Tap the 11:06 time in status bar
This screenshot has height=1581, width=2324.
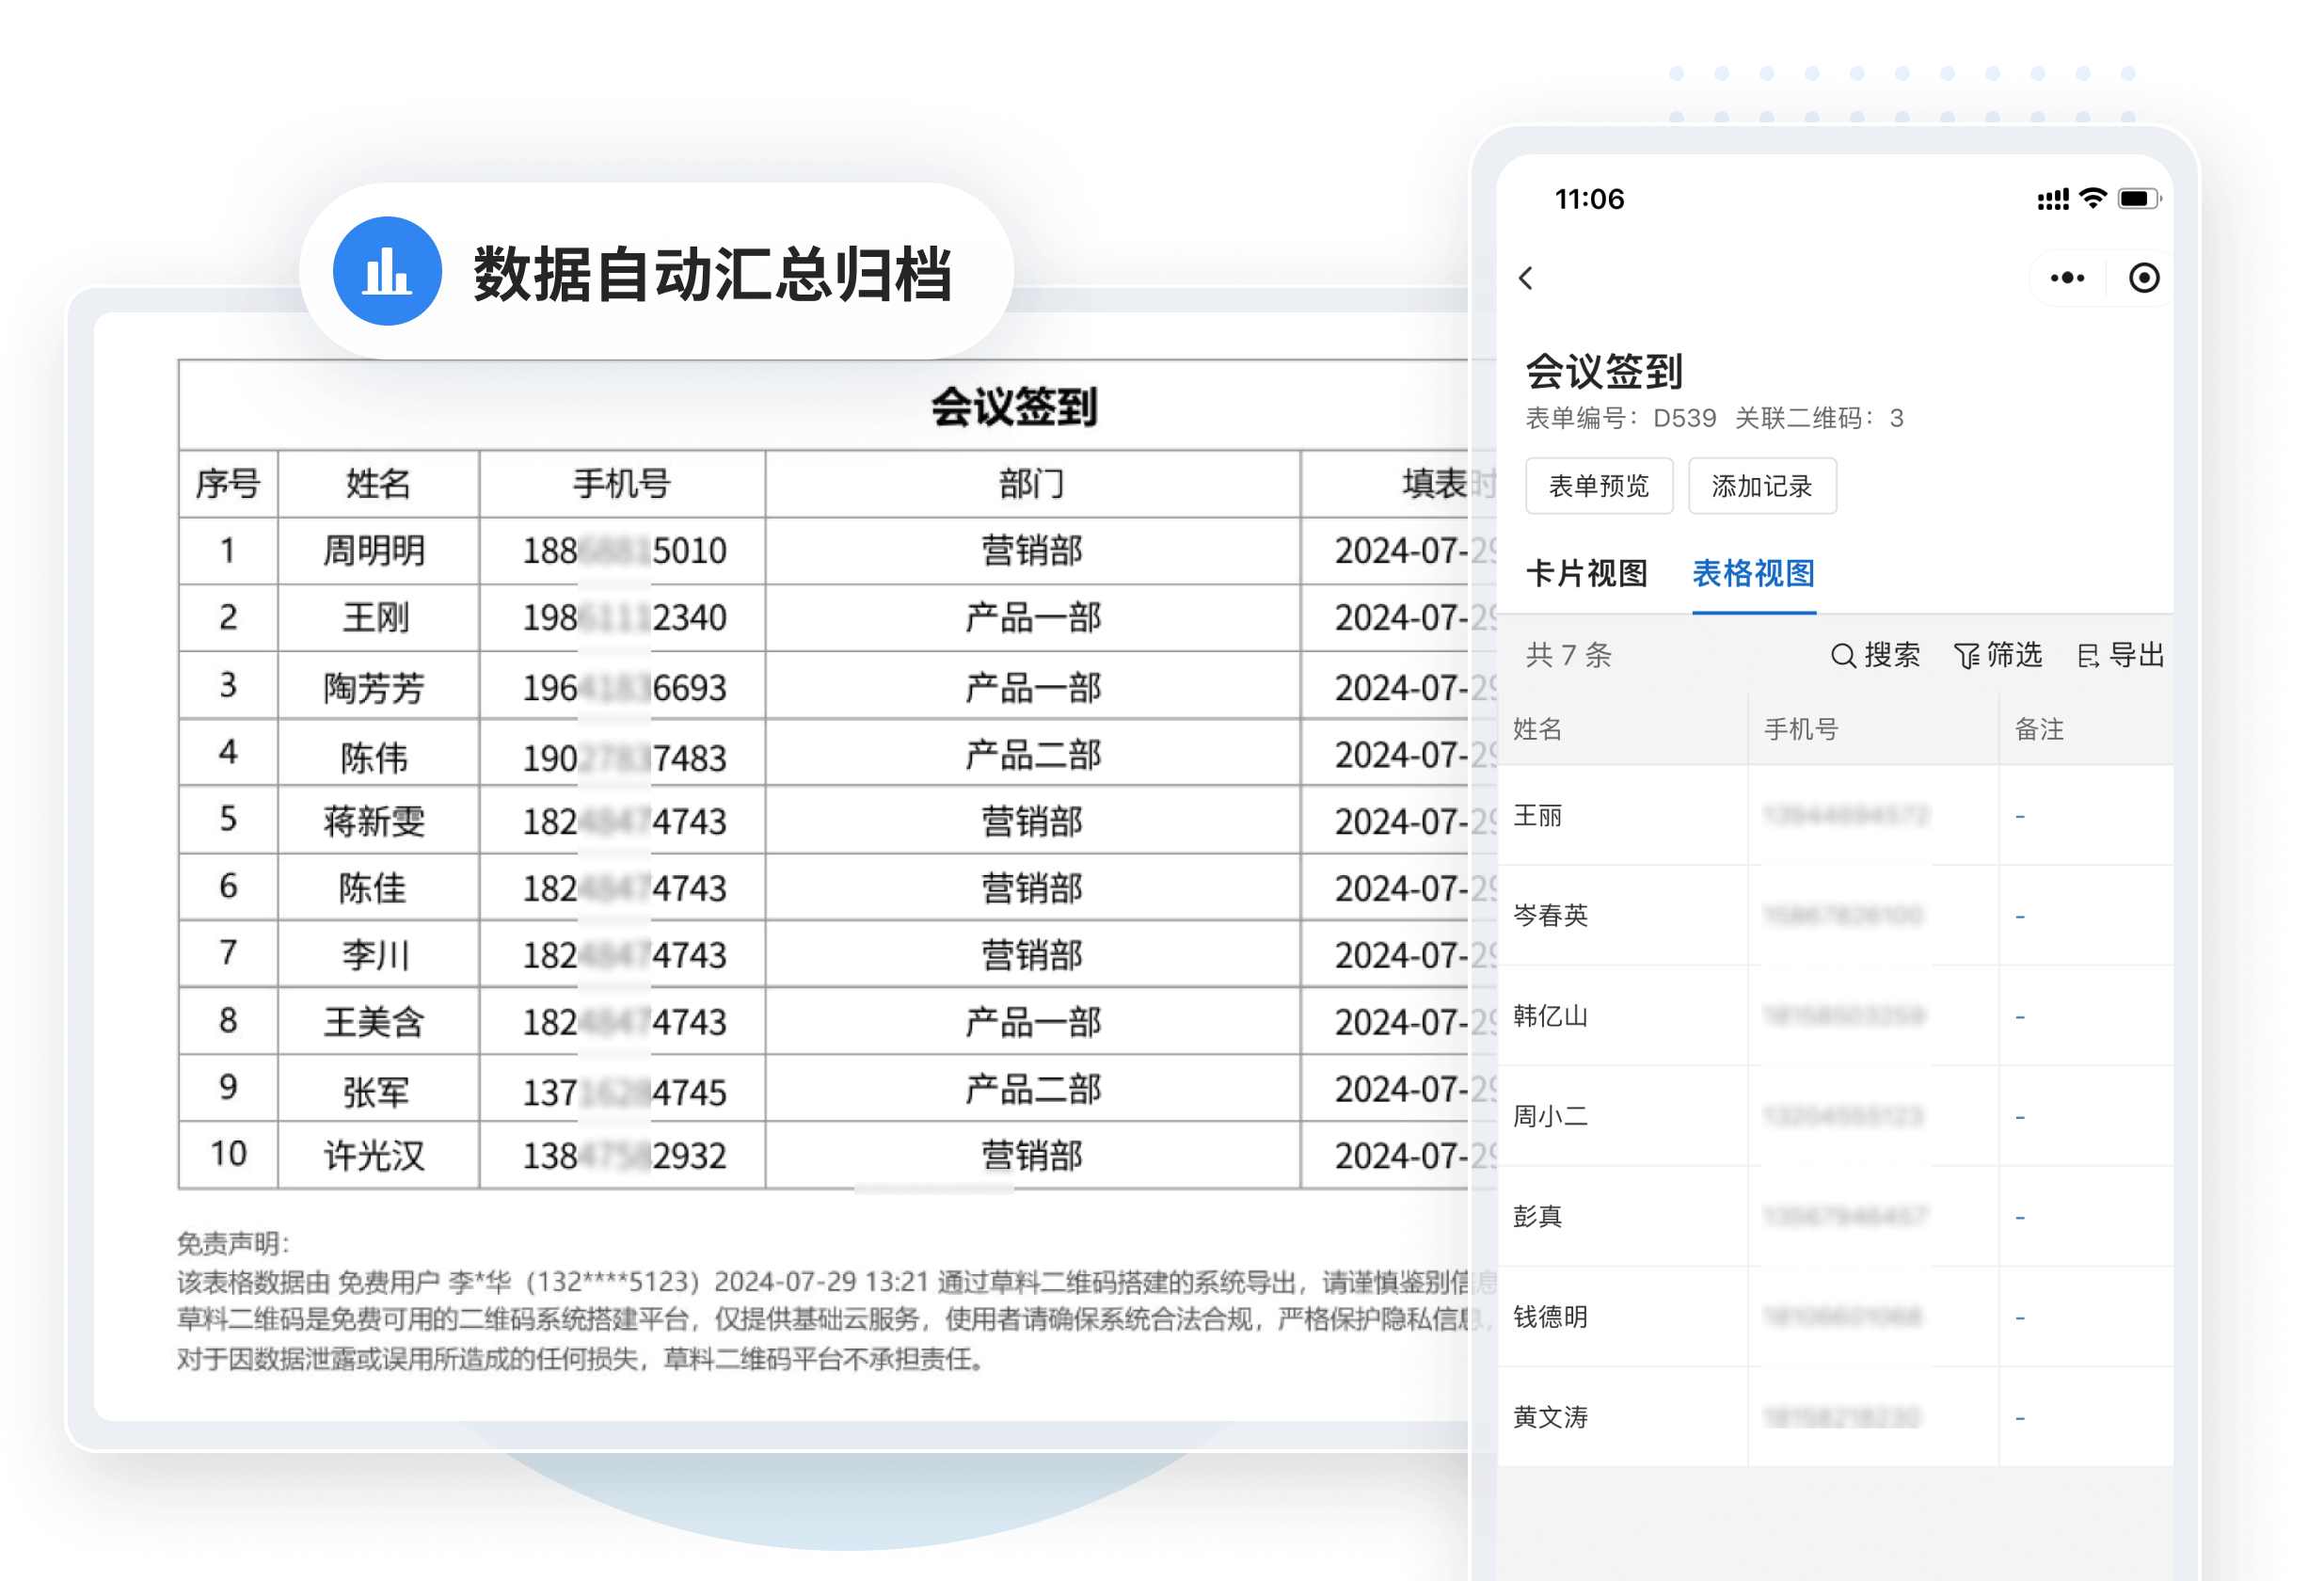1590,199
